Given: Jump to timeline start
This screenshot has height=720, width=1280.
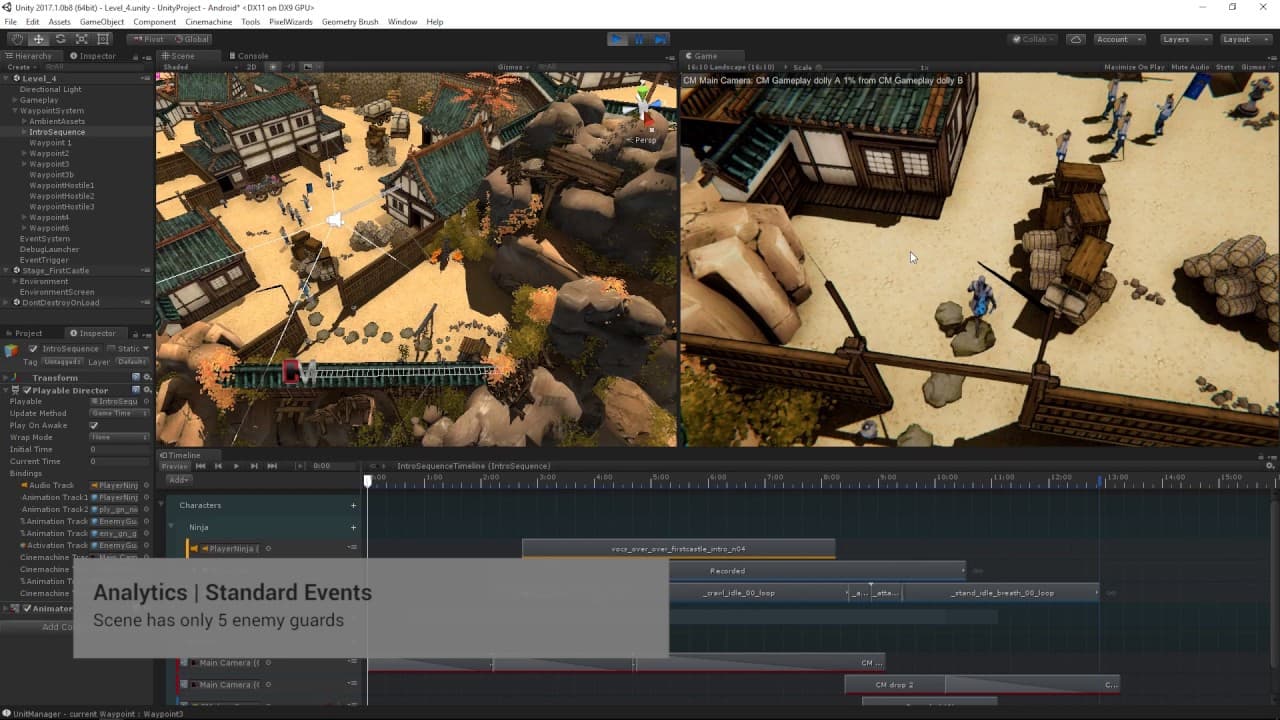Looking at the screenshot, I should click(x=200, y=466).
